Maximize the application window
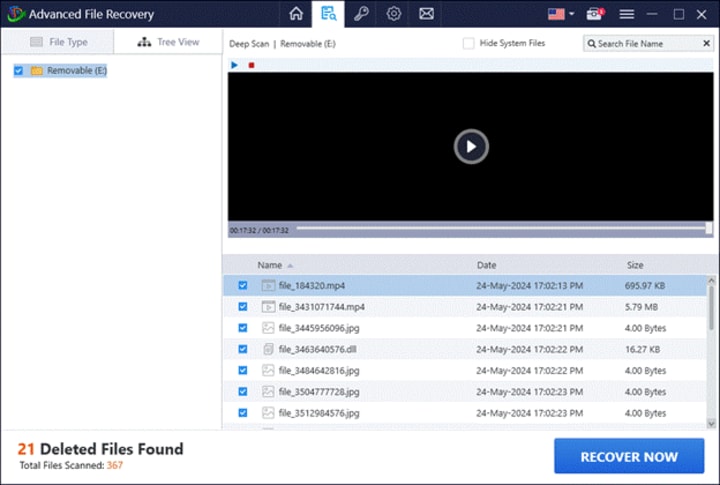Screen dimensions: 720x485 click(679, 14)
